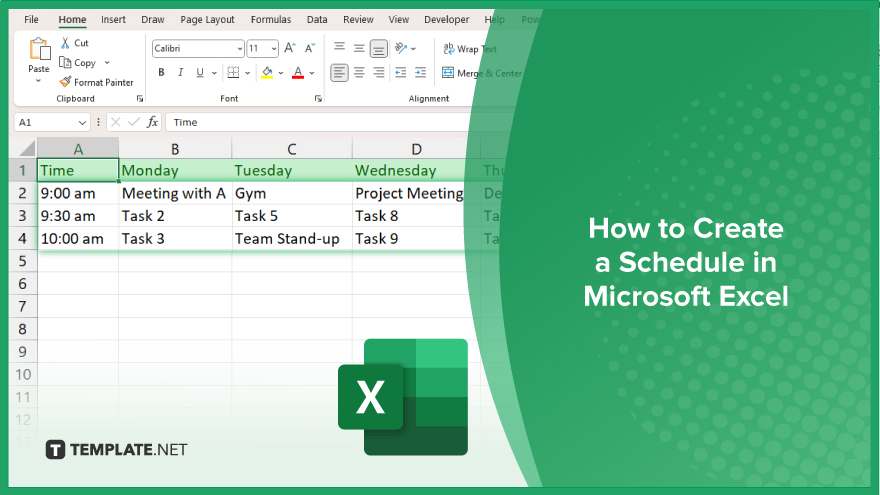Viewport: 880px width, 495px height.
Task: Click the formula bar Enter checkmark
Action: coord(134,122)
